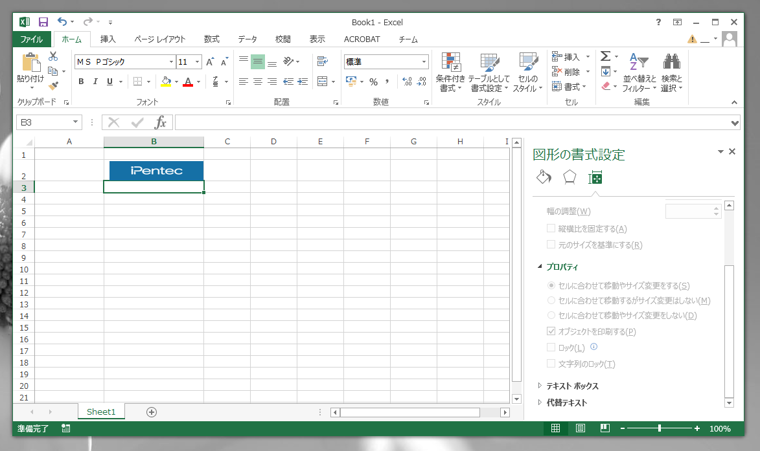The image size is (760, 451).
Task: Save the workbook with the floppy icon
Action: pos(43,22)
